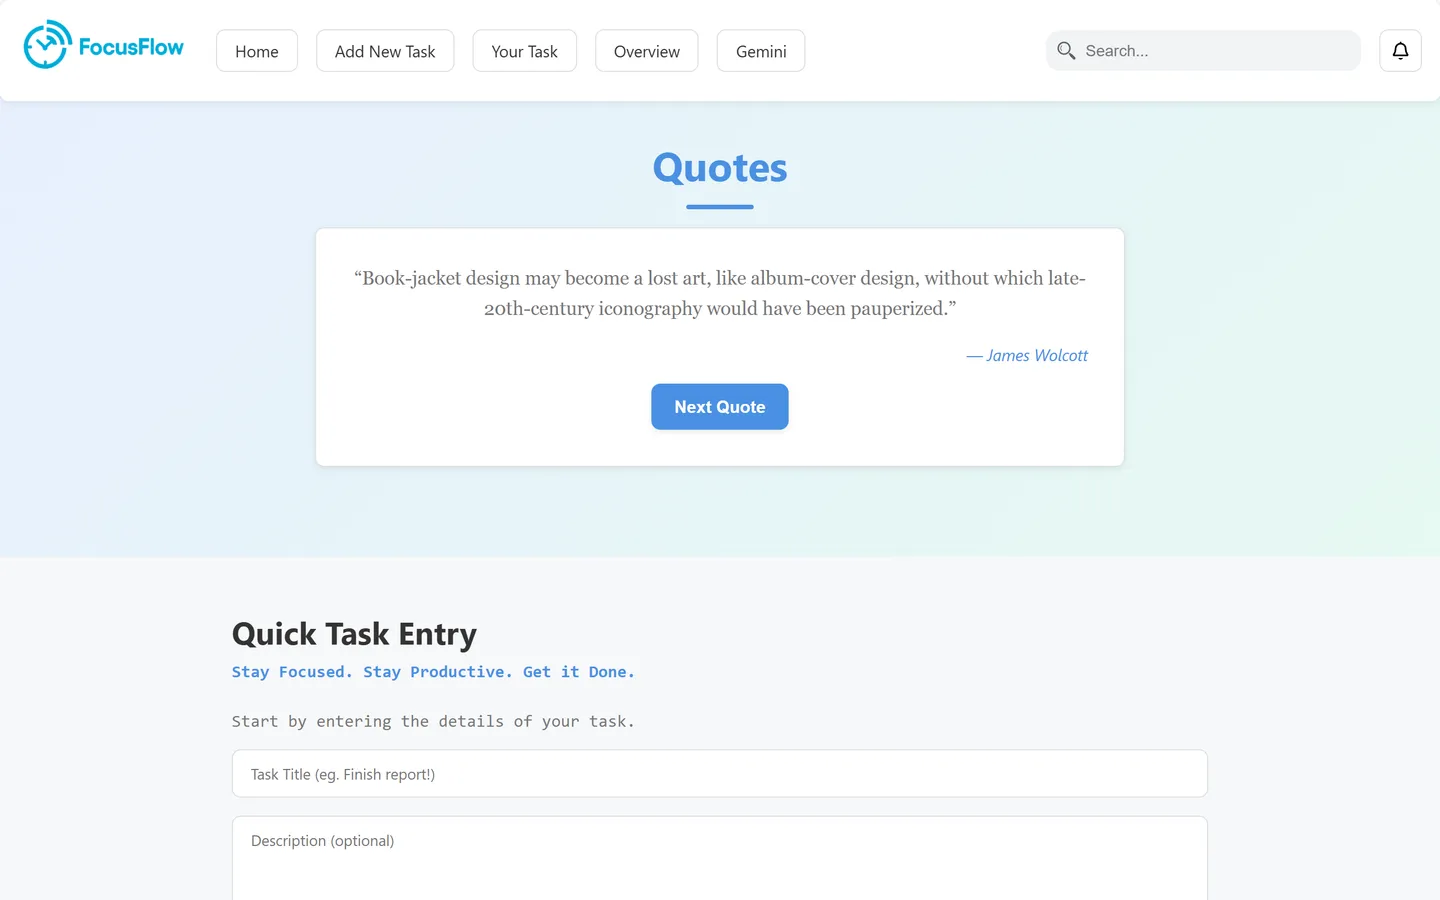Click the Quotes heading
Screen dimensions: 1440x900
720,168
